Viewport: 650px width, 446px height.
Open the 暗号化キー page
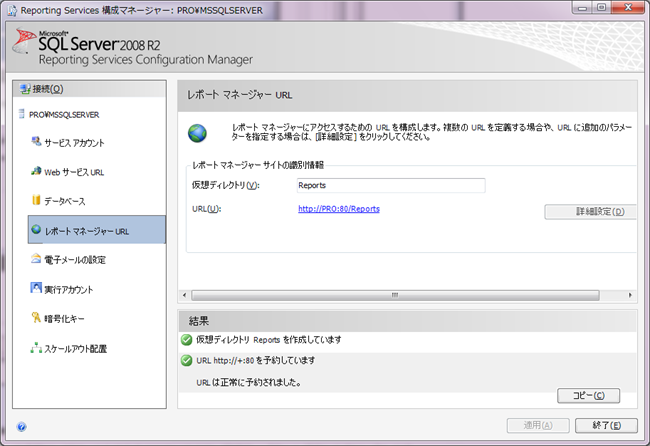(x=64, y=319)
